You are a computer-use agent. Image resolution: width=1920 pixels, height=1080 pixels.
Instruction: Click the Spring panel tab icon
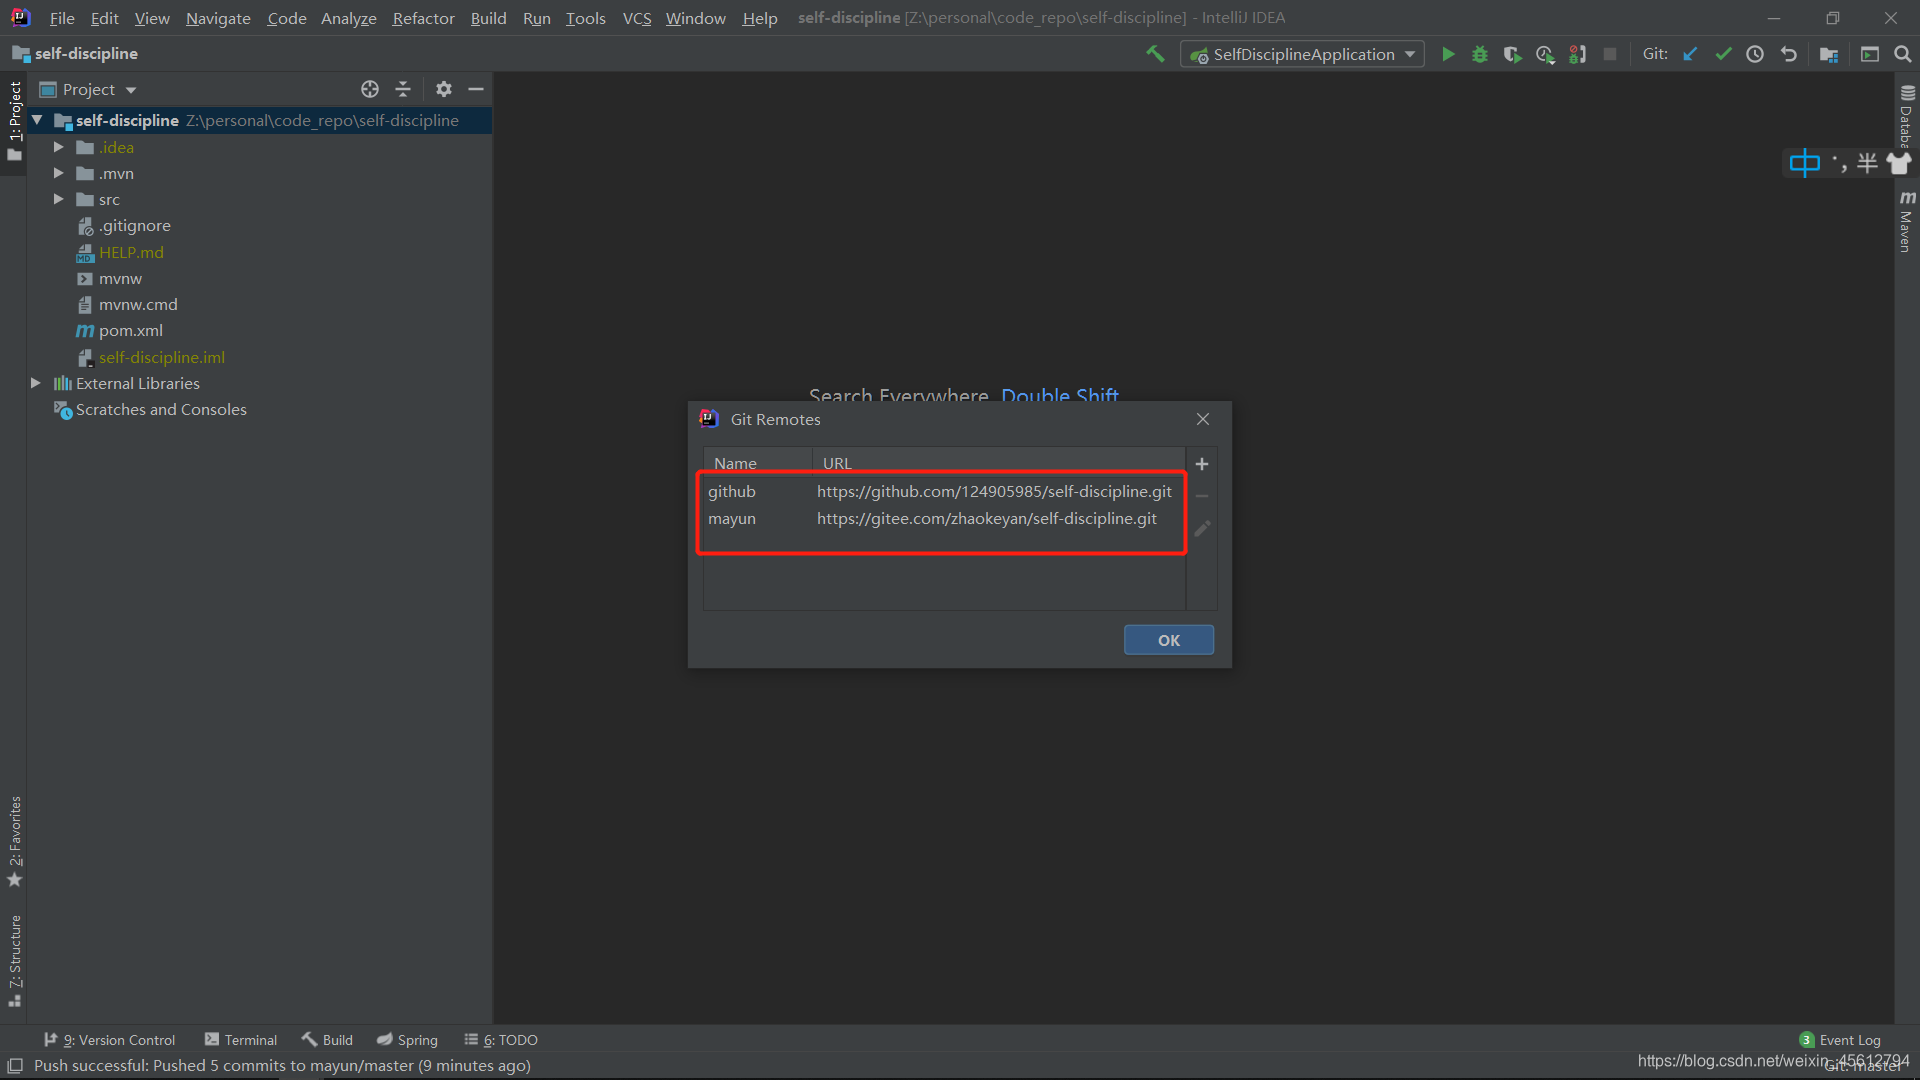tap(388, 1039)
